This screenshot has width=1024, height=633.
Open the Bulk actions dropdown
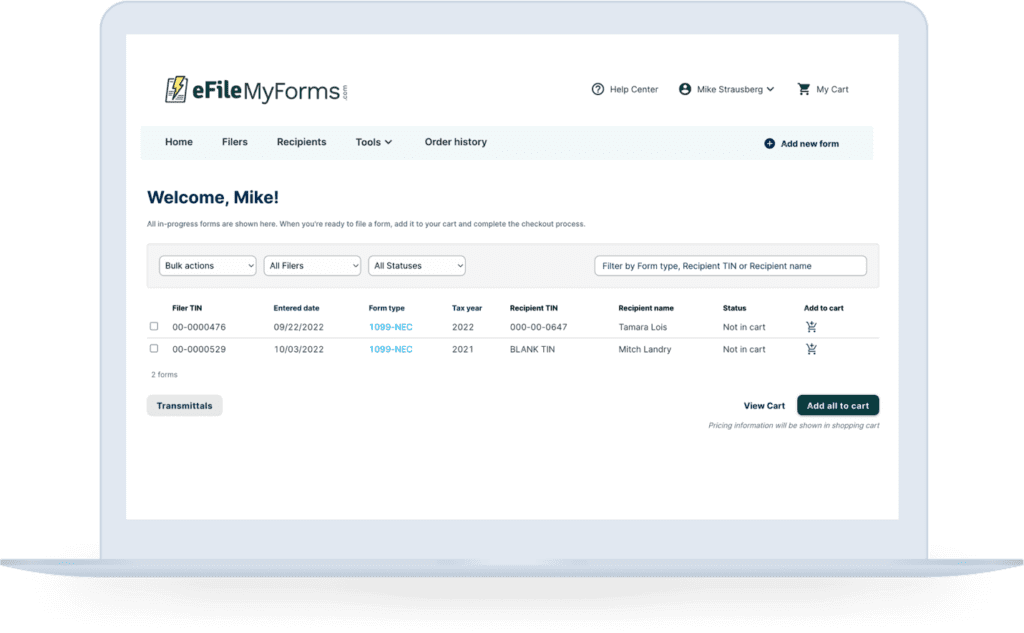207,265
